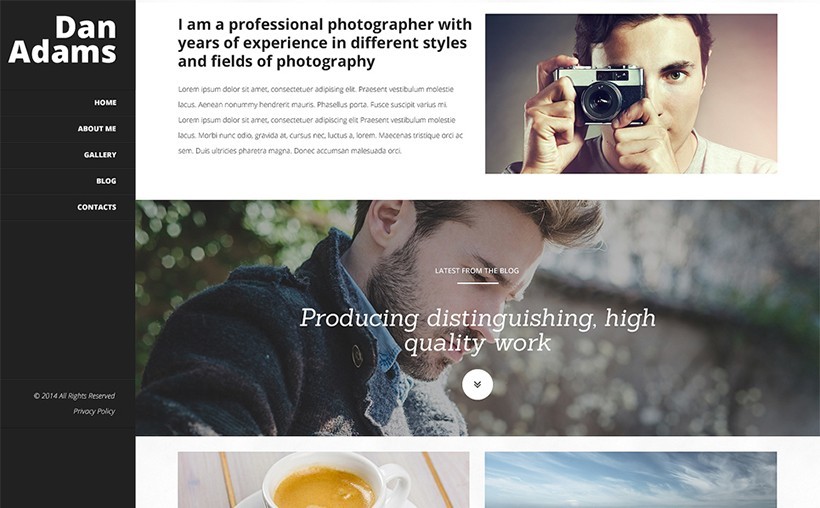820x508 pixels.
Task: Click the Lorem ipsum paragraph text
Action: click(320, 120)
